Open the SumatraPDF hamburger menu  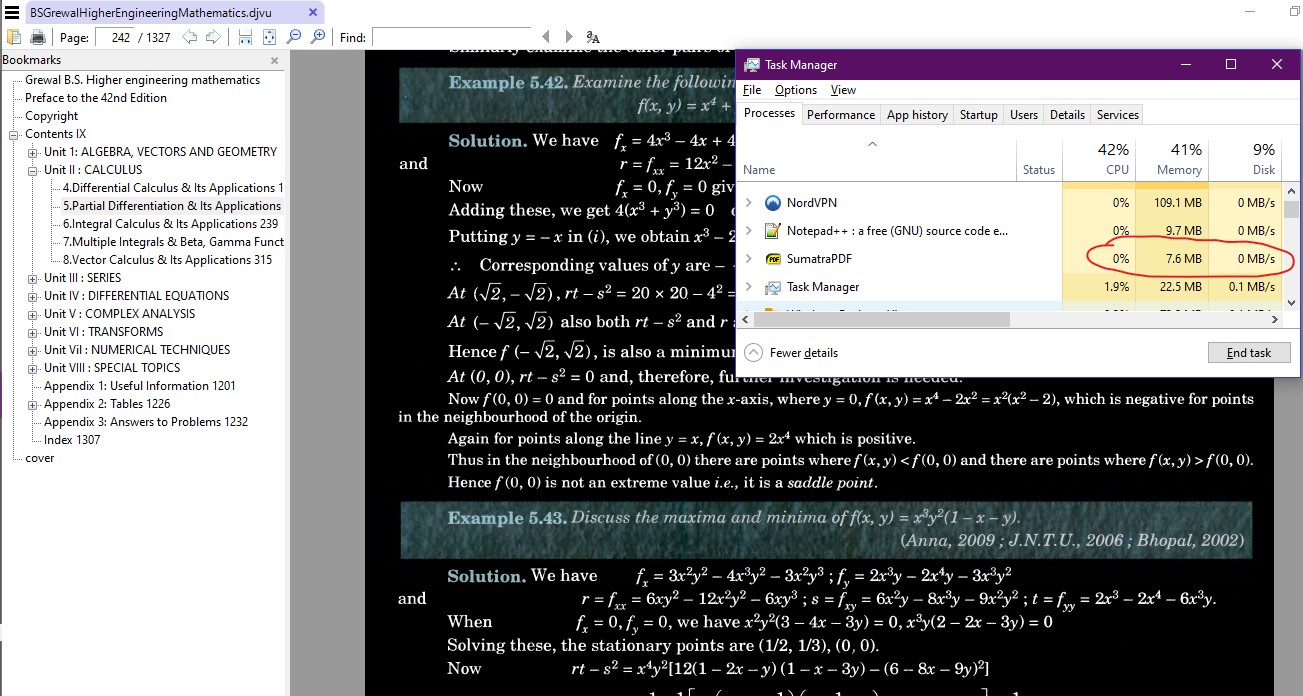(12, 13)
